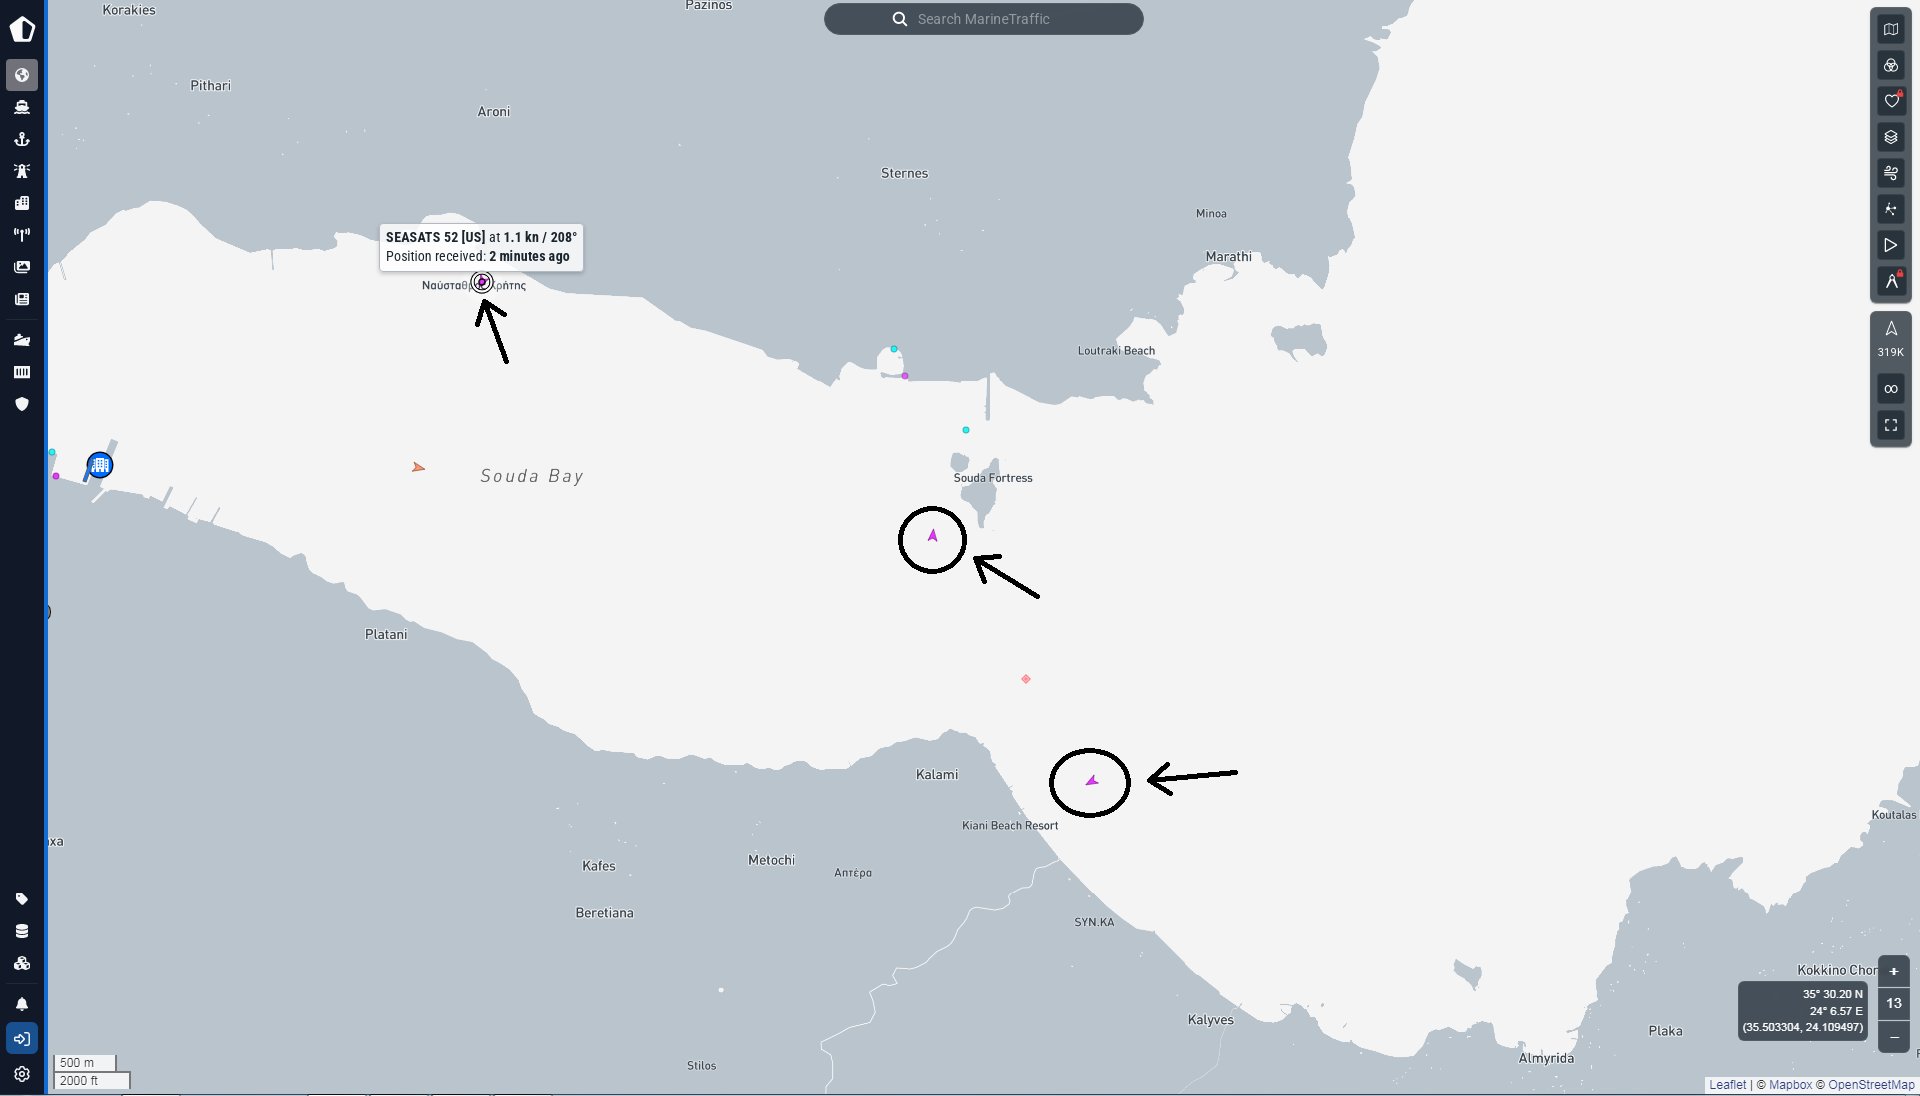Toggle the 319K vessels display button

(x=1890, y=338)
